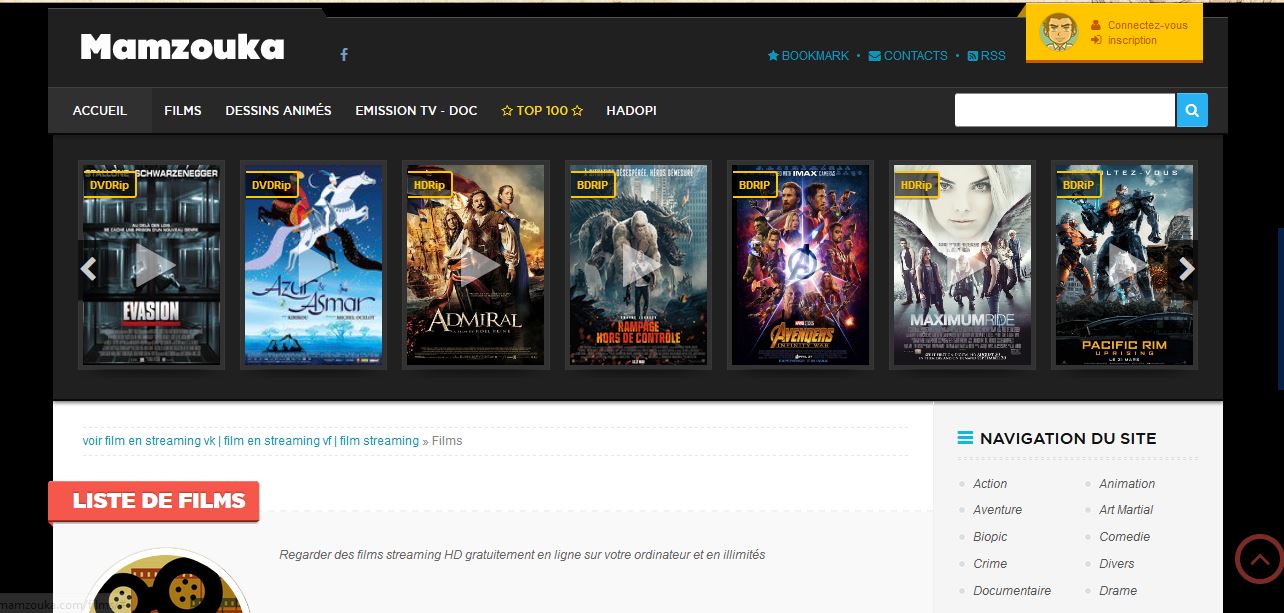
Task: Open the Maximum Ride poster
Action: coord(962,266)
